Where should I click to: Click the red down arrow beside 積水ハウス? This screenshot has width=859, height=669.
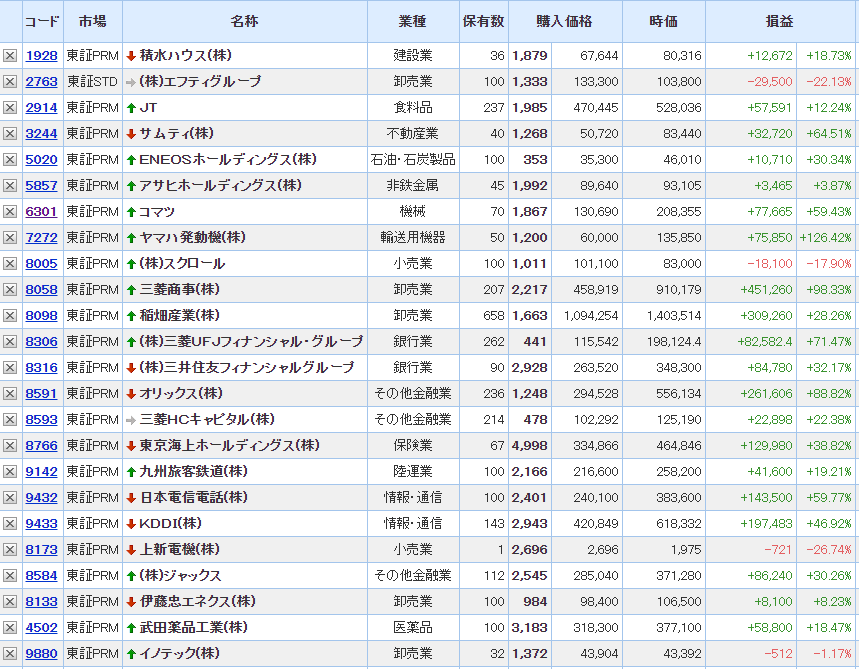[131, 56]
